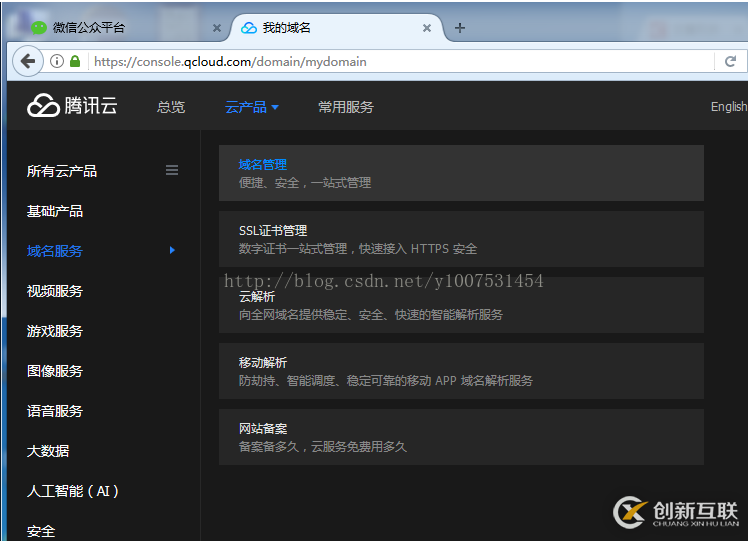Select 所有云产品 in the sidebar
The image size is (748, 541).
[x=62, y=171]
